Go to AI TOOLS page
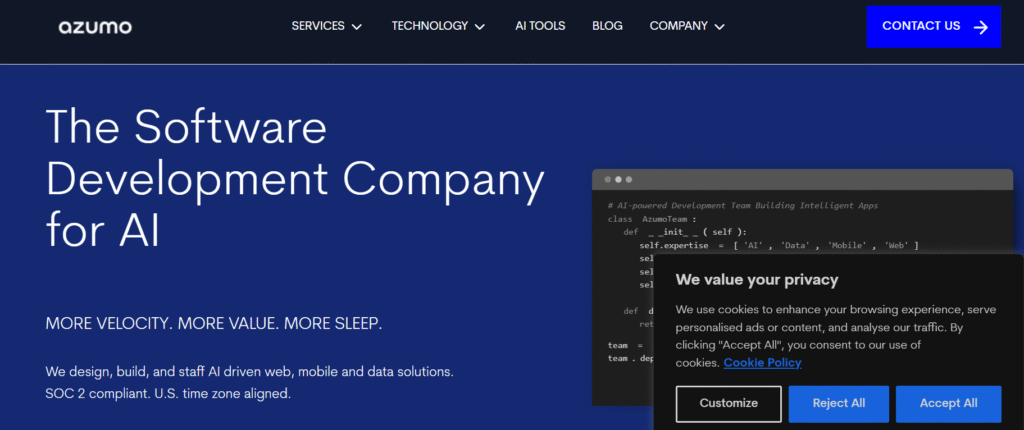Viewport: 1024px width, 430px height. click(540, 26)
